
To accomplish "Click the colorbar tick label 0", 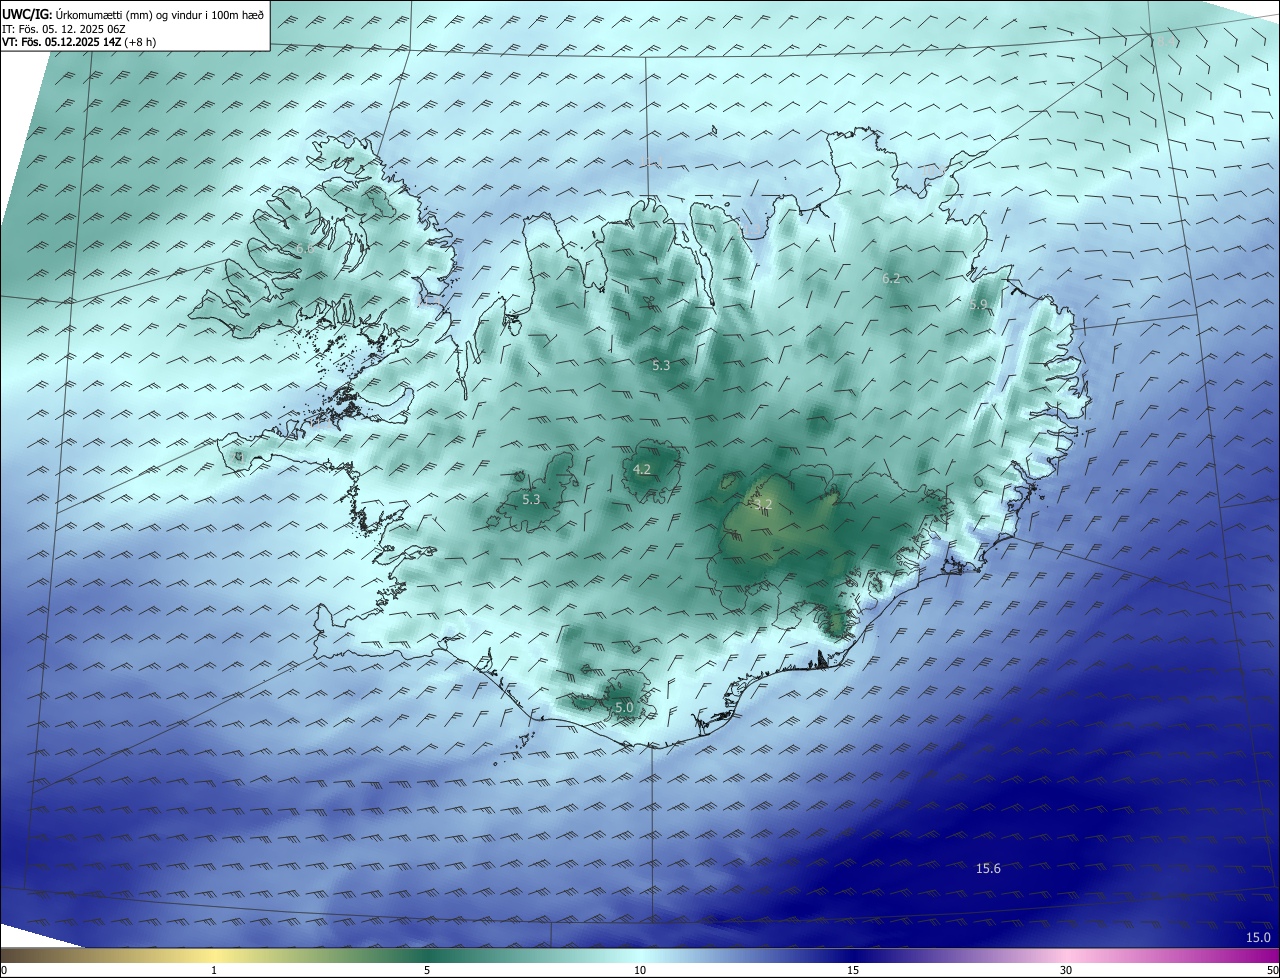I will pos(4,970).
